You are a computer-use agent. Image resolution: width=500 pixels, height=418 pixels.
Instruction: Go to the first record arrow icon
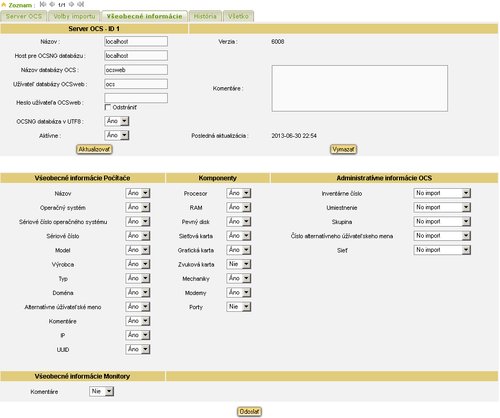tap(43, 5)
